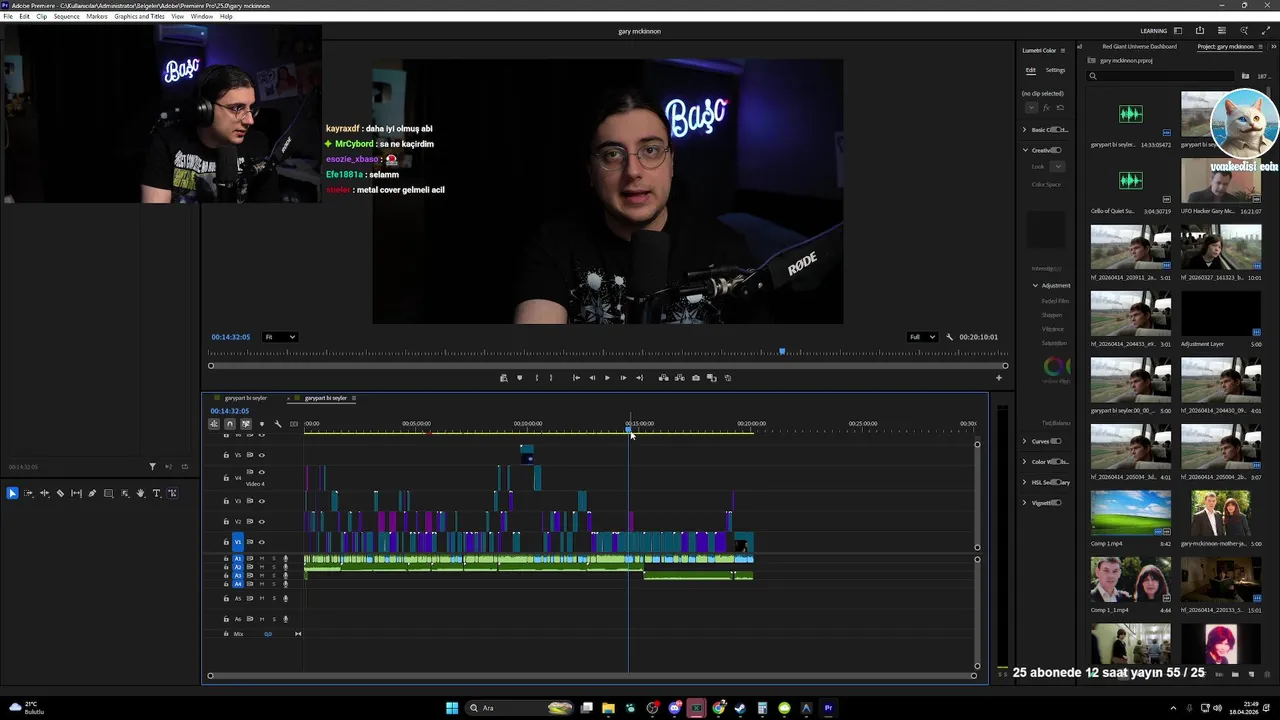This screenshot has height=720, width=1280.
Task: Click the Lift button in Program monitor
Action: coord(663,378)
